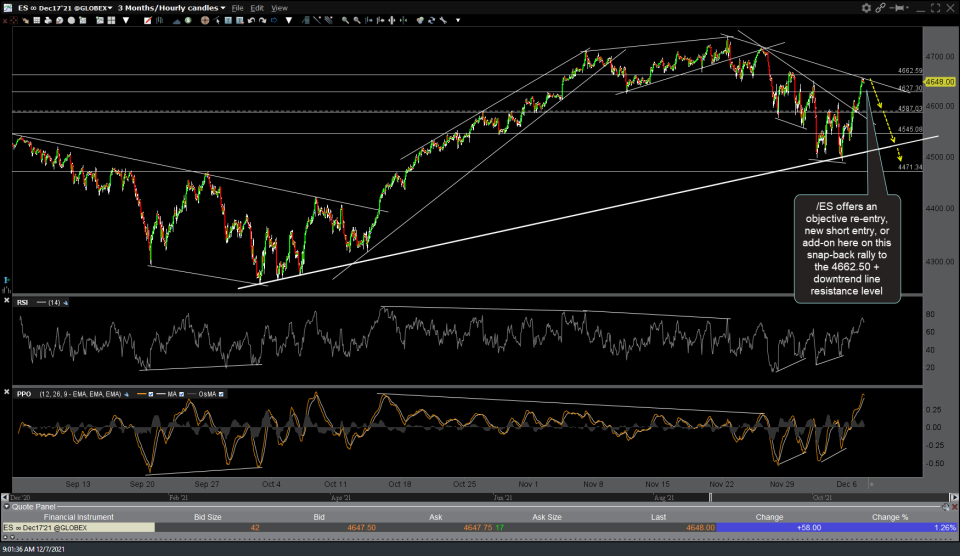Click the 4471.34 support level label

pos(910,167)
